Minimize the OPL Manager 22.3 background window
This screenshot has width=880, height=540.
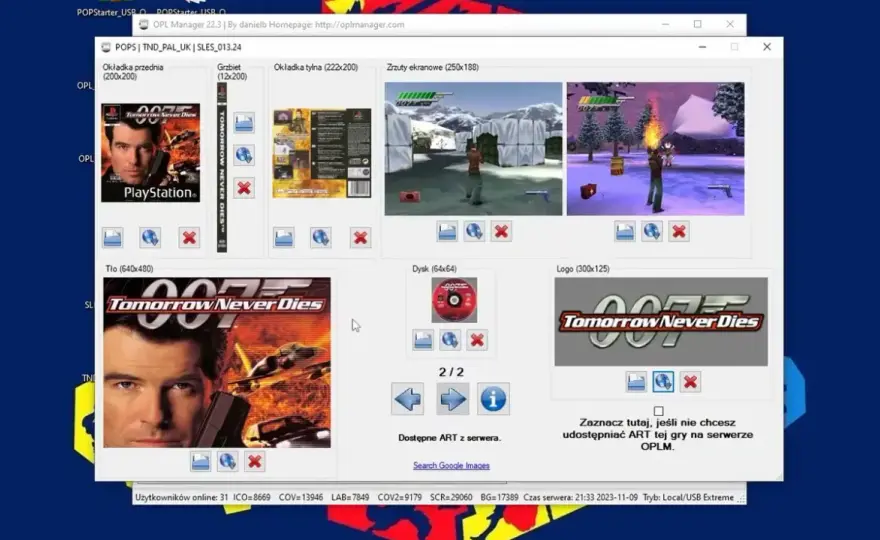click(x=665, y=24)
